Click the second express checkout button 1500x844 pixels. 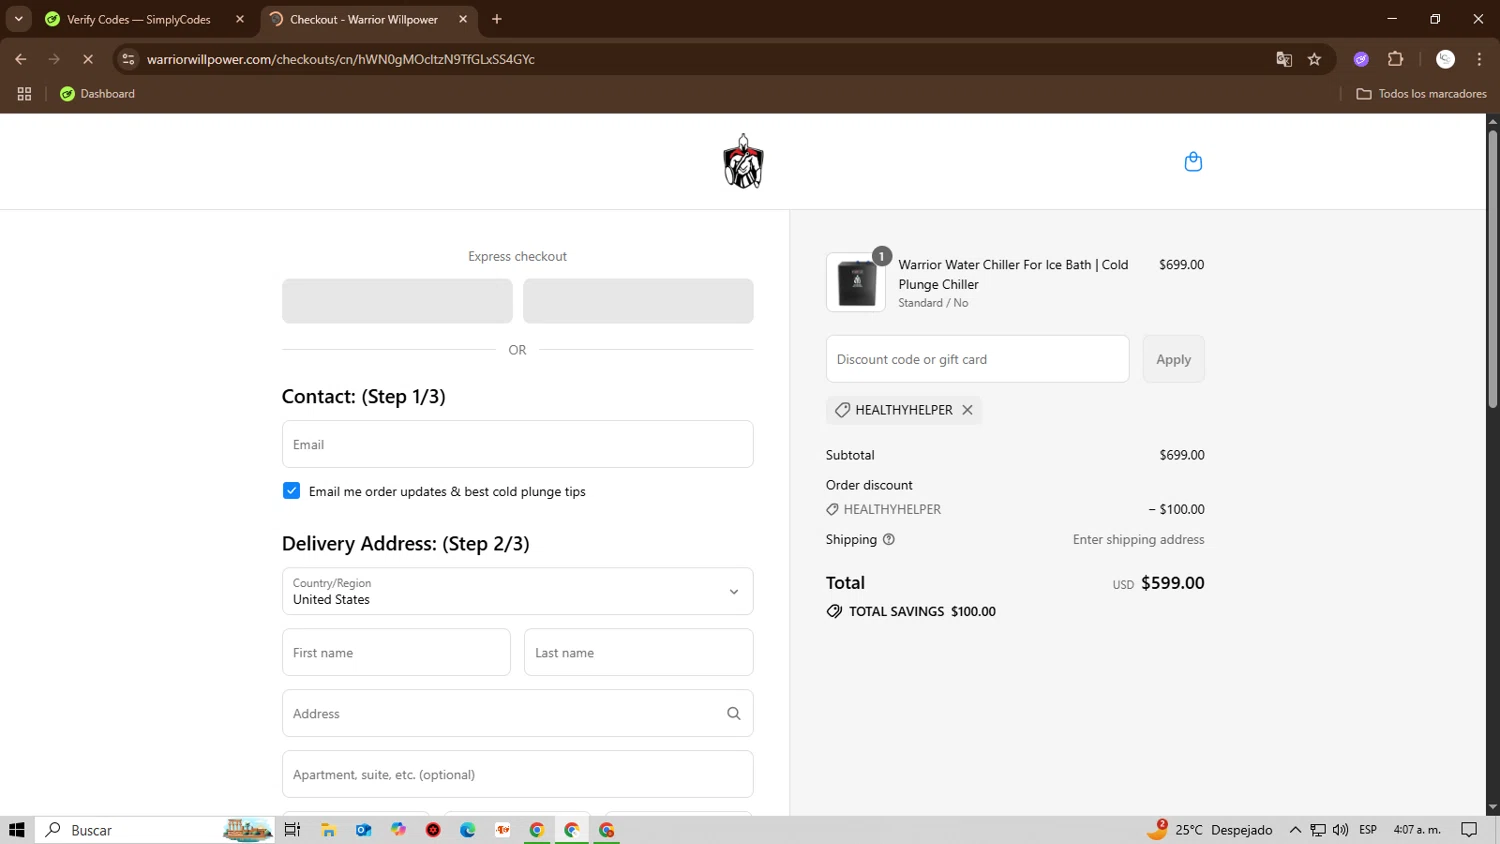(x=638, y=301)
